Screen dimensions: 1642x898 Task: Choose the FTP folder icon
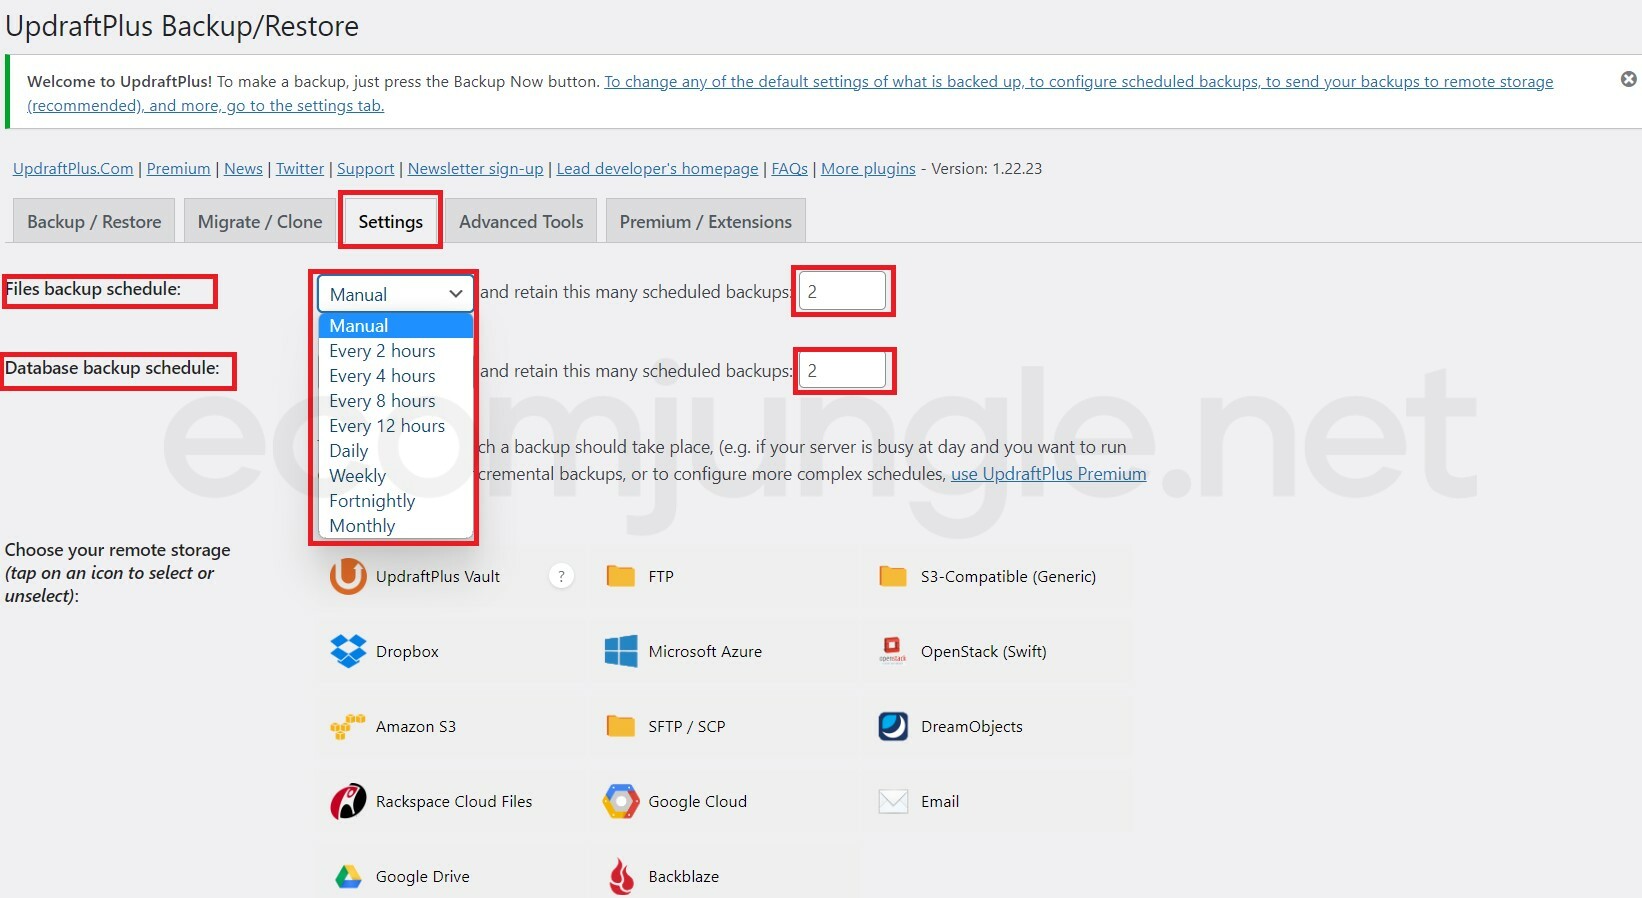pyautogui.click(x=621, y=576)
